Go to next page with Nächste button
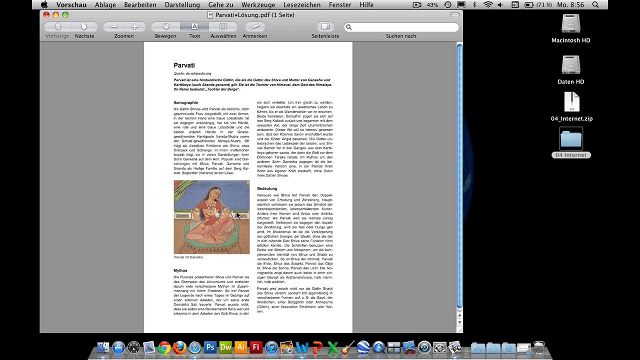The height and width of the screenshot is (360, 640). pos(84,27)
